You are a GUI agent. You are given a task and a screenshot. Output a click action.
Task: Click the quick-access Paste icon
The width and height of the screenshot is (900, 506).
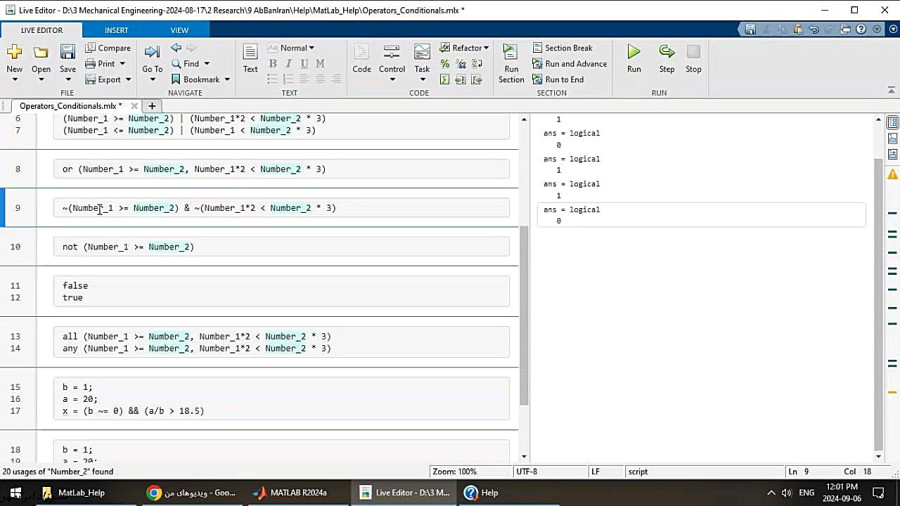(x=798, y=29)
